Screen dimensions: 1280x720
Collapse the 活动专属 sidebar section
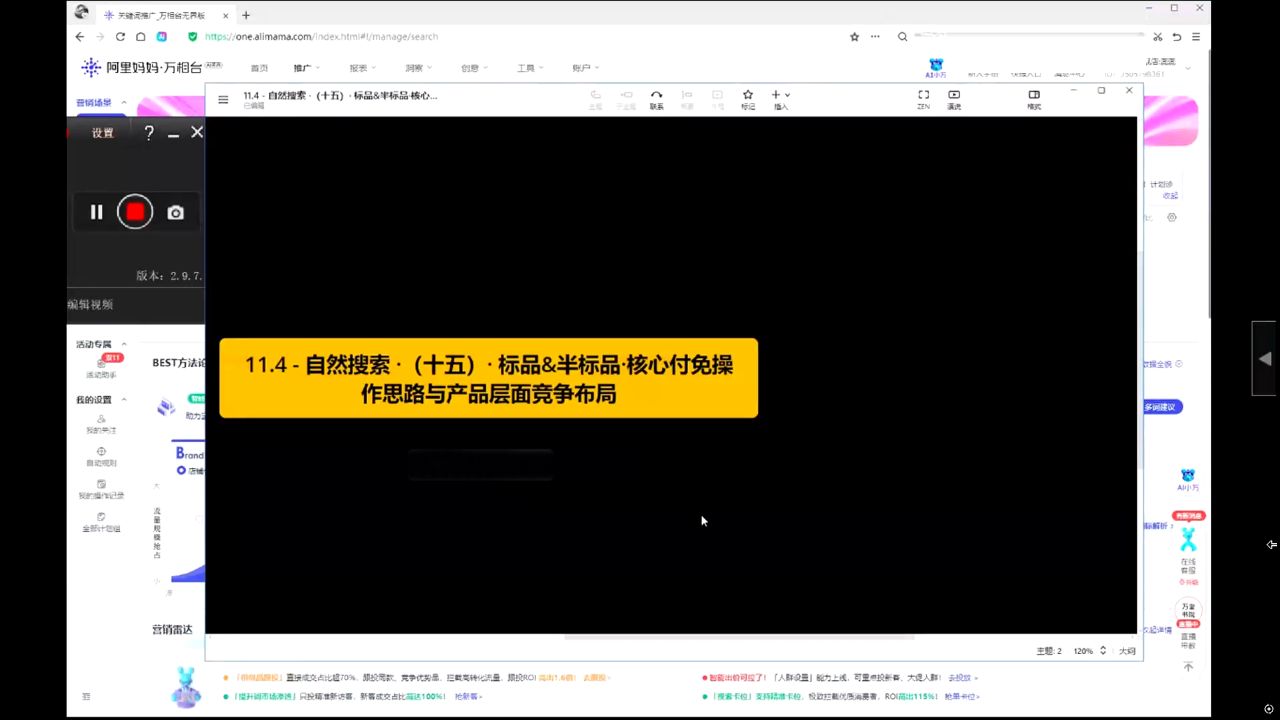(x=124, y=344)
